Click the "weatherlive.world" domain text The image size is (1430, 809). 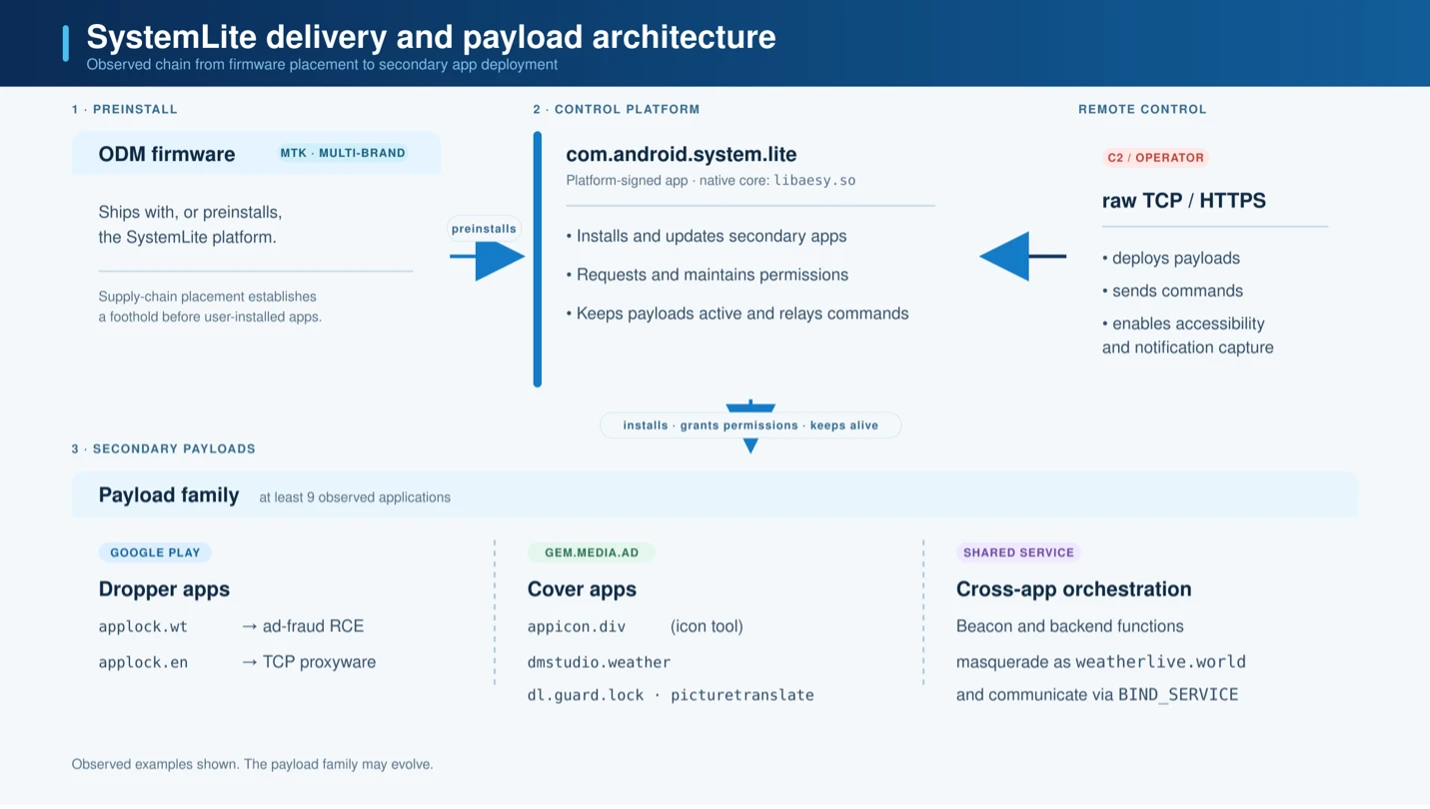[x=1160, y=662]
